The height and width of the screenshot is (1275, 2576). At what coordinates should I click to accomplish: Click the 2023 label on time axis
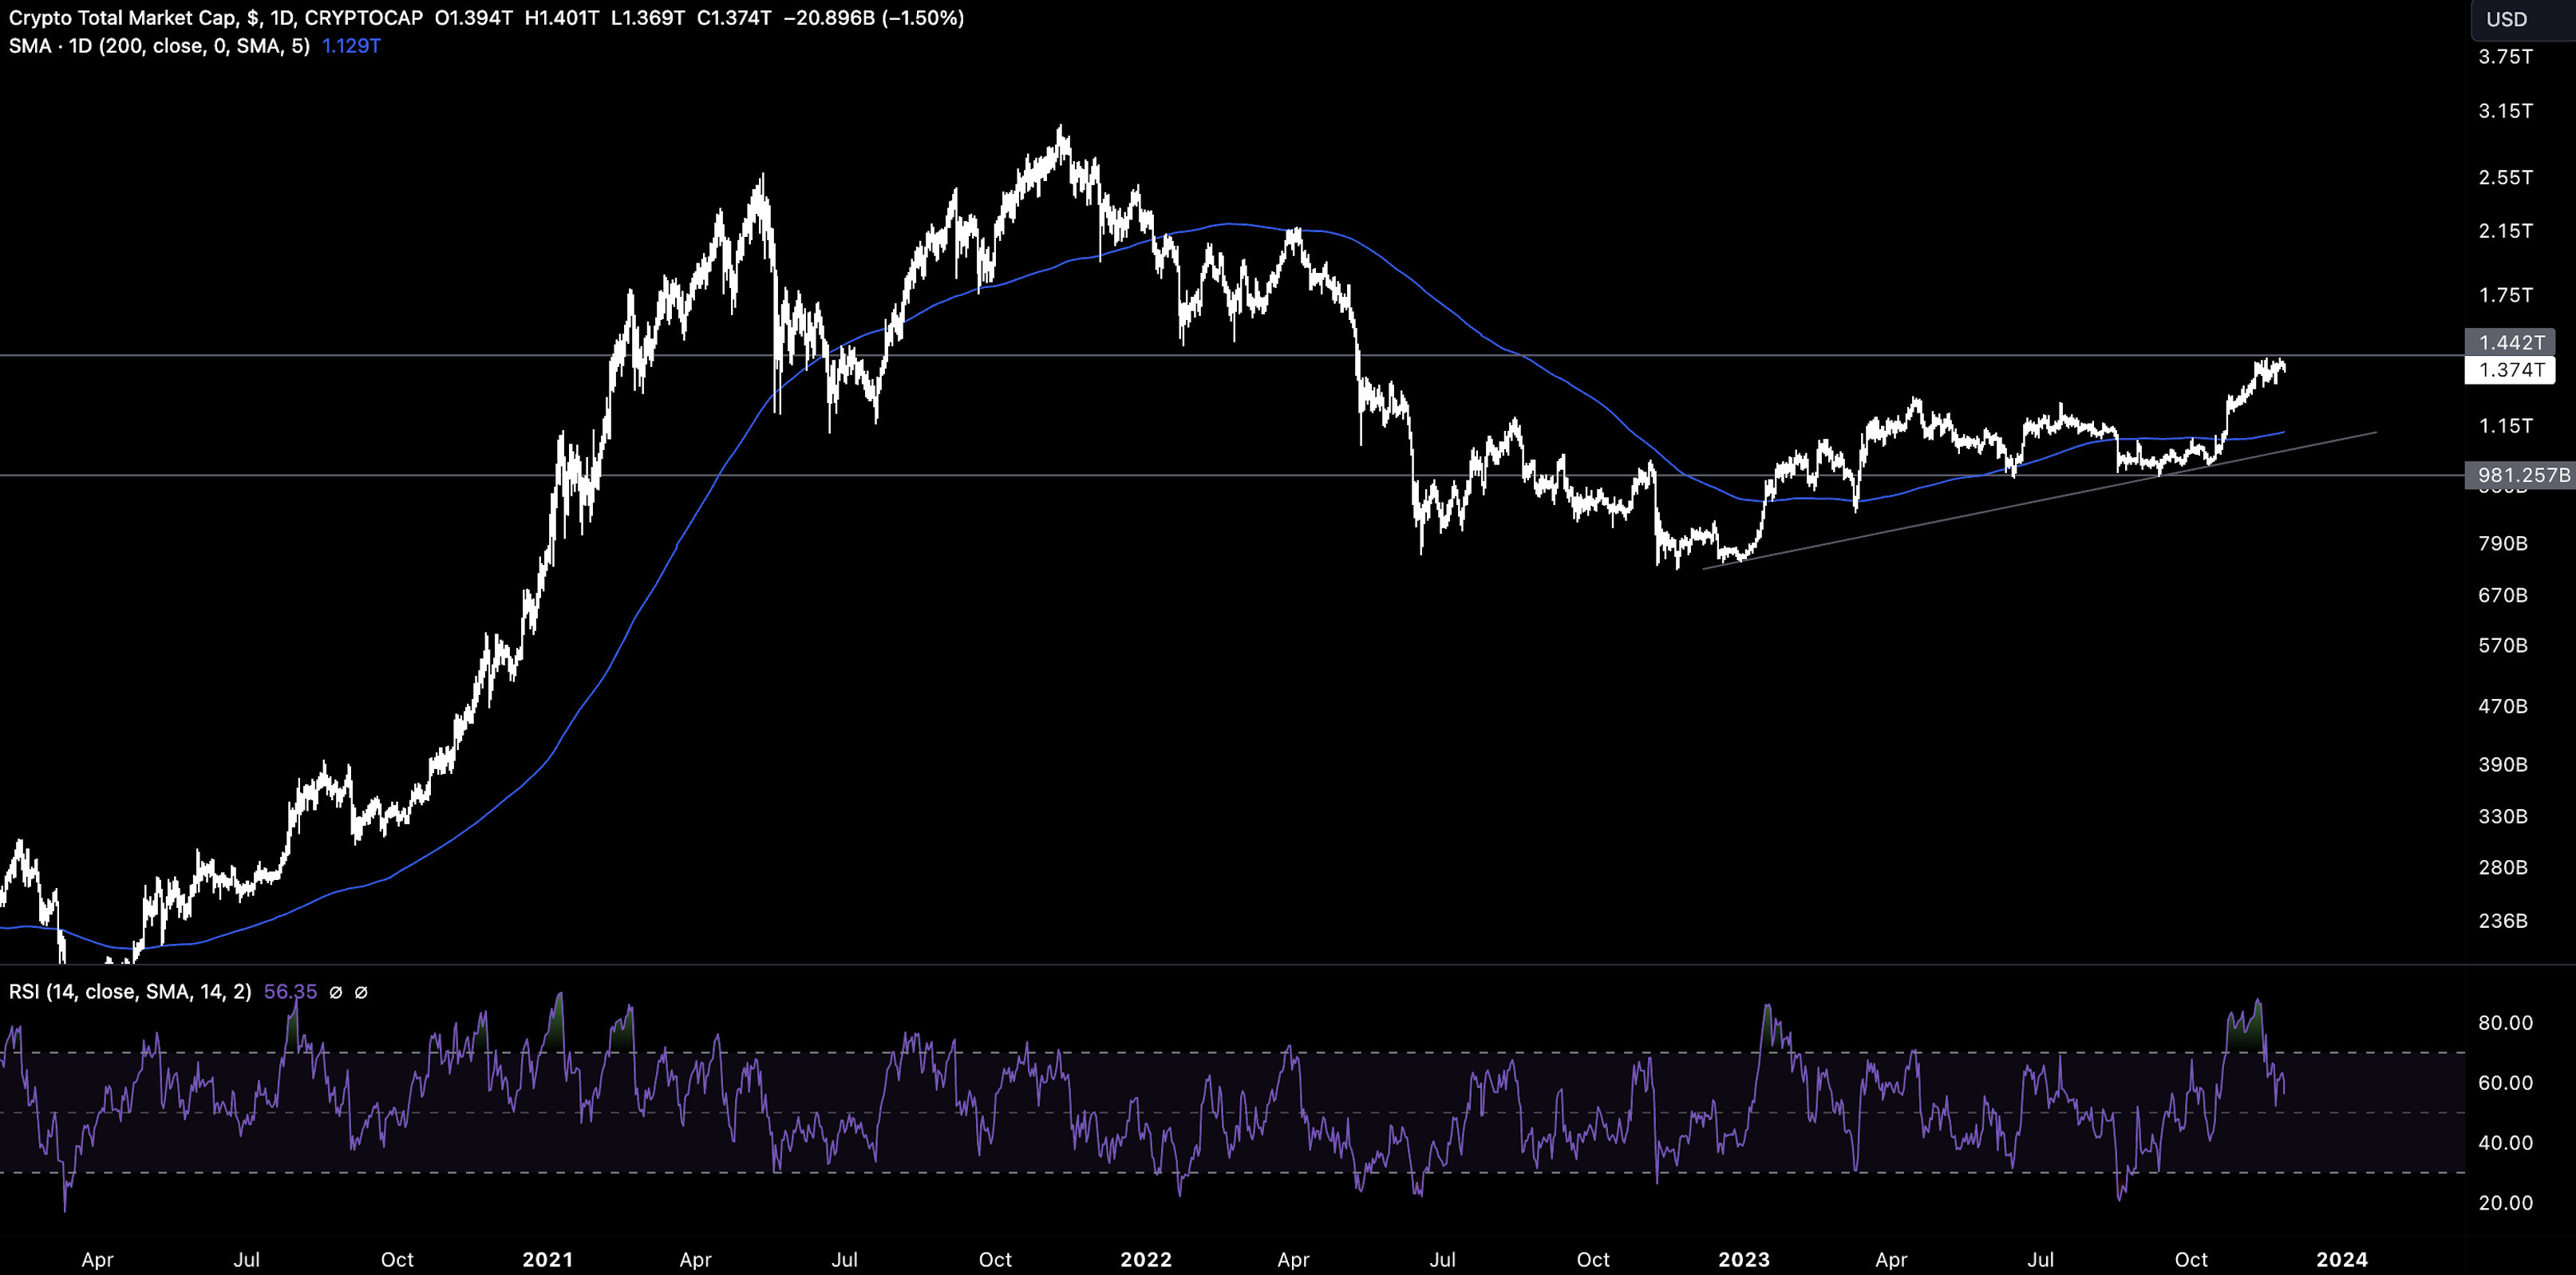pyautogui.click(x=1743, y=1259)
